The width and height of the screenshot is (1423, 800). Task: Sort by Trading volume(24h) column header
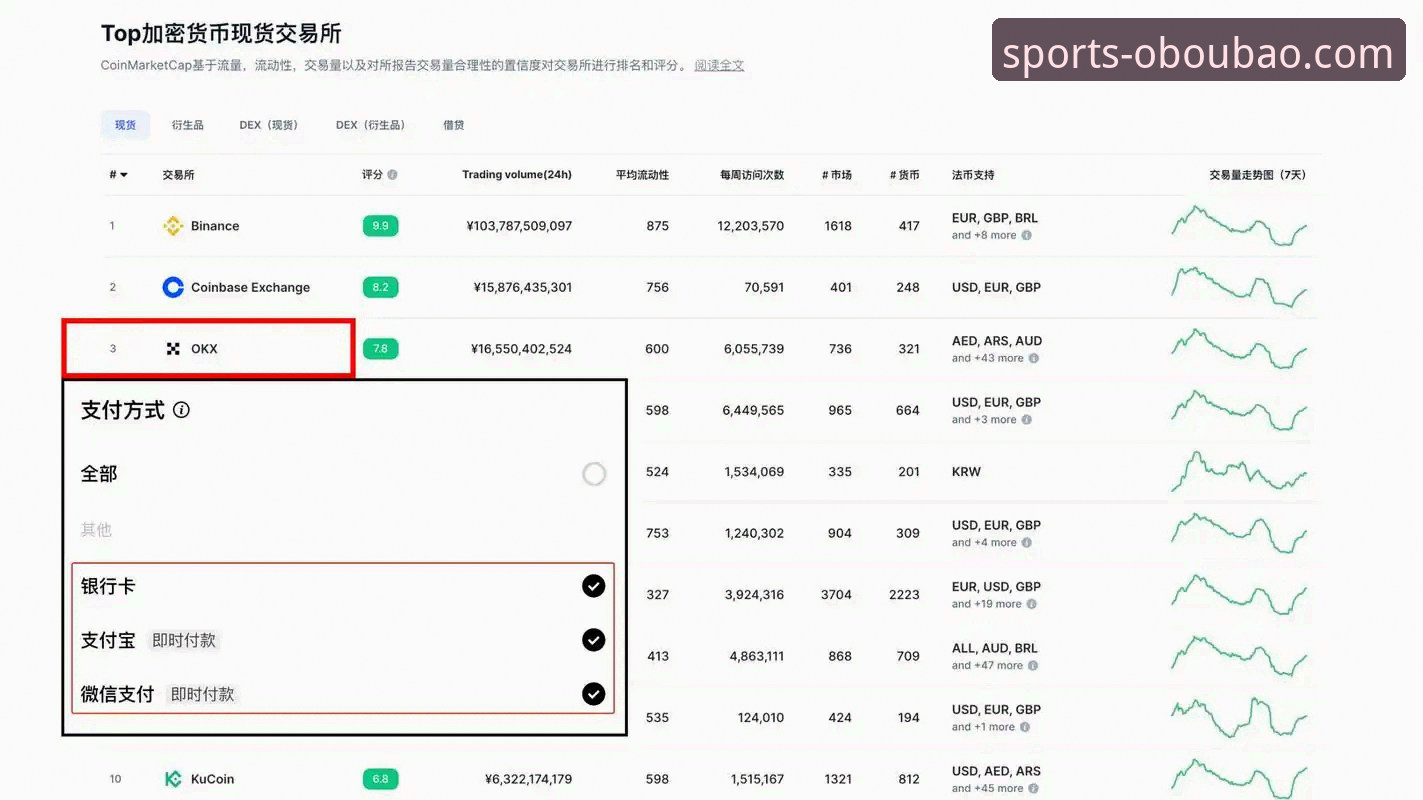(x=517, y=175)
